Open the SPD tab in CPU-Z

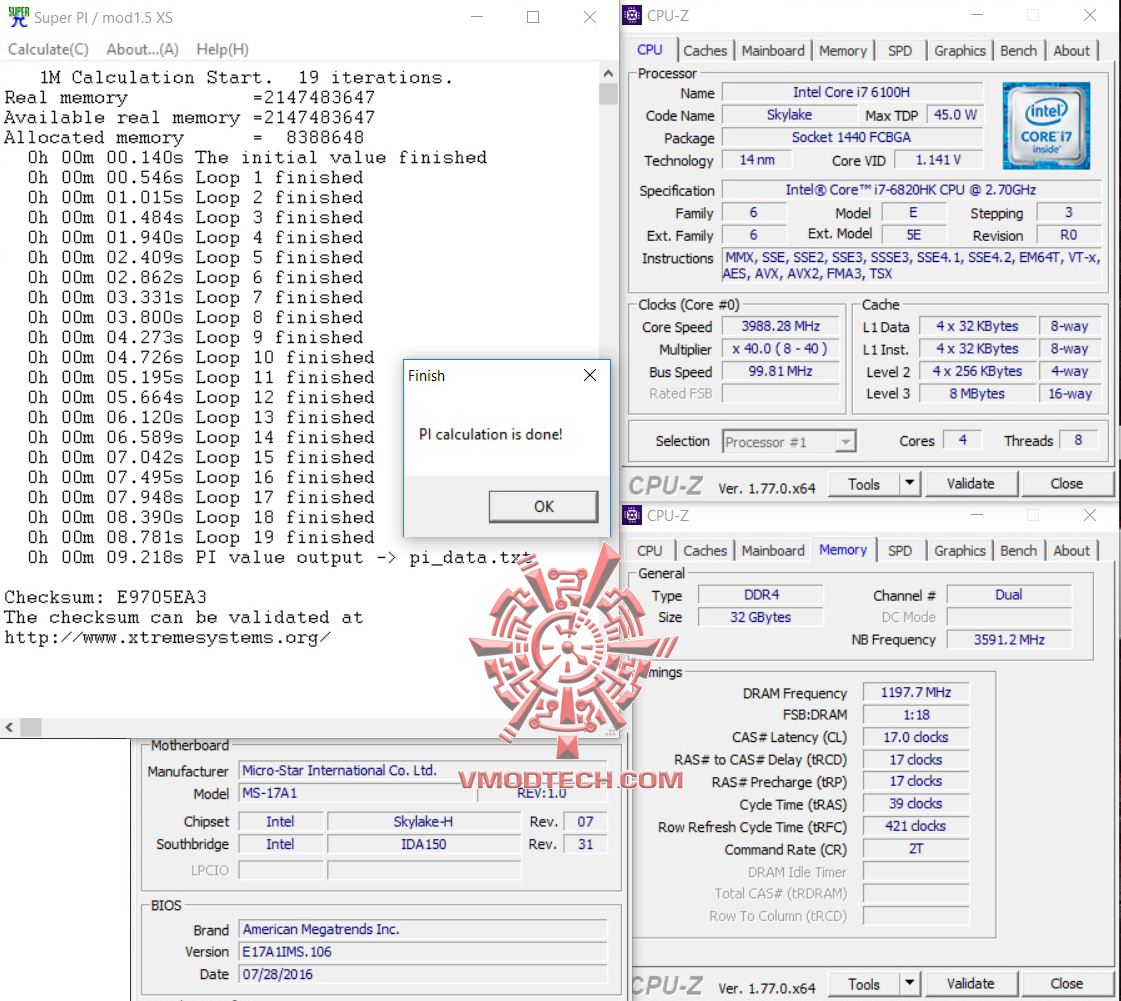click(900, 50)
